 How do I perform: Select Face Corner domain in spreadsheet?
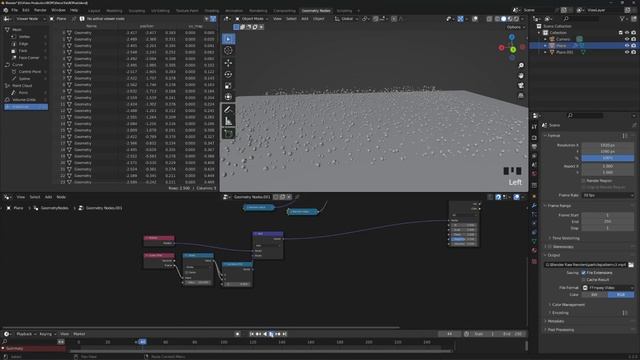click(x=29, y=58)
